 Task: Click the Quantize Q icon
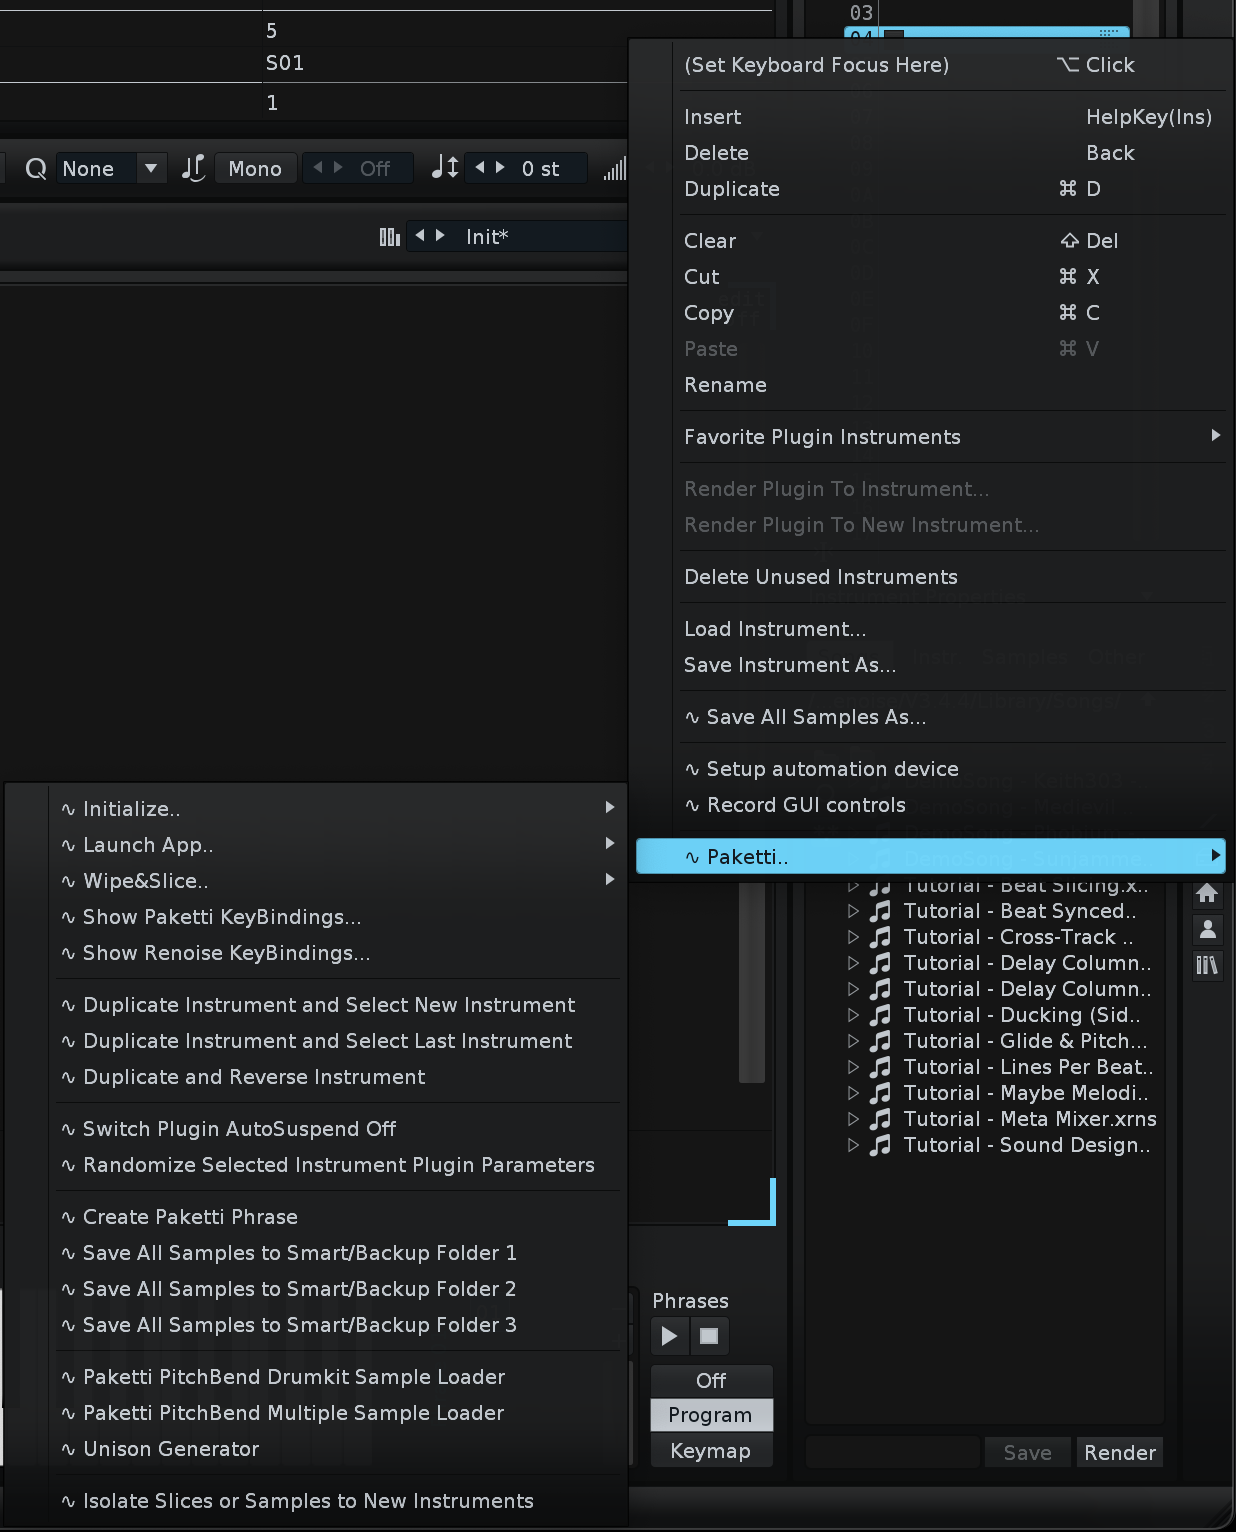(x=36, y=169)
